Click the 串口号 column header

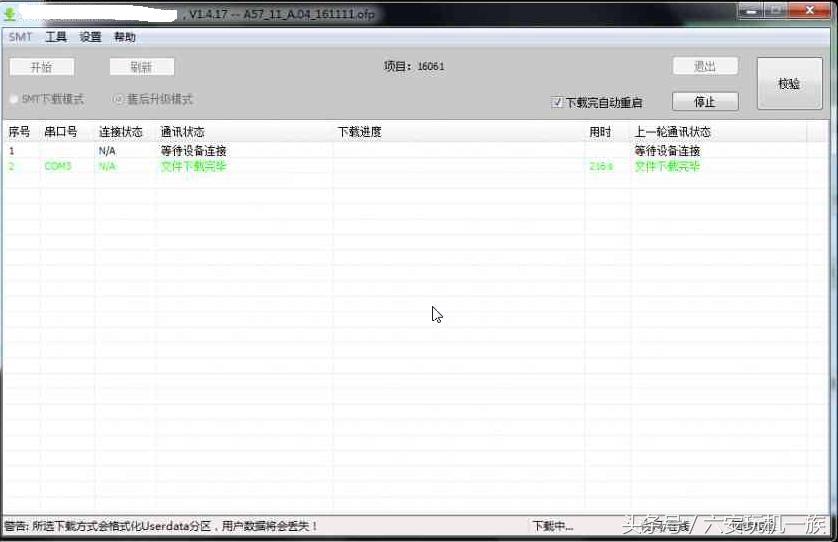tap(61, 132)
